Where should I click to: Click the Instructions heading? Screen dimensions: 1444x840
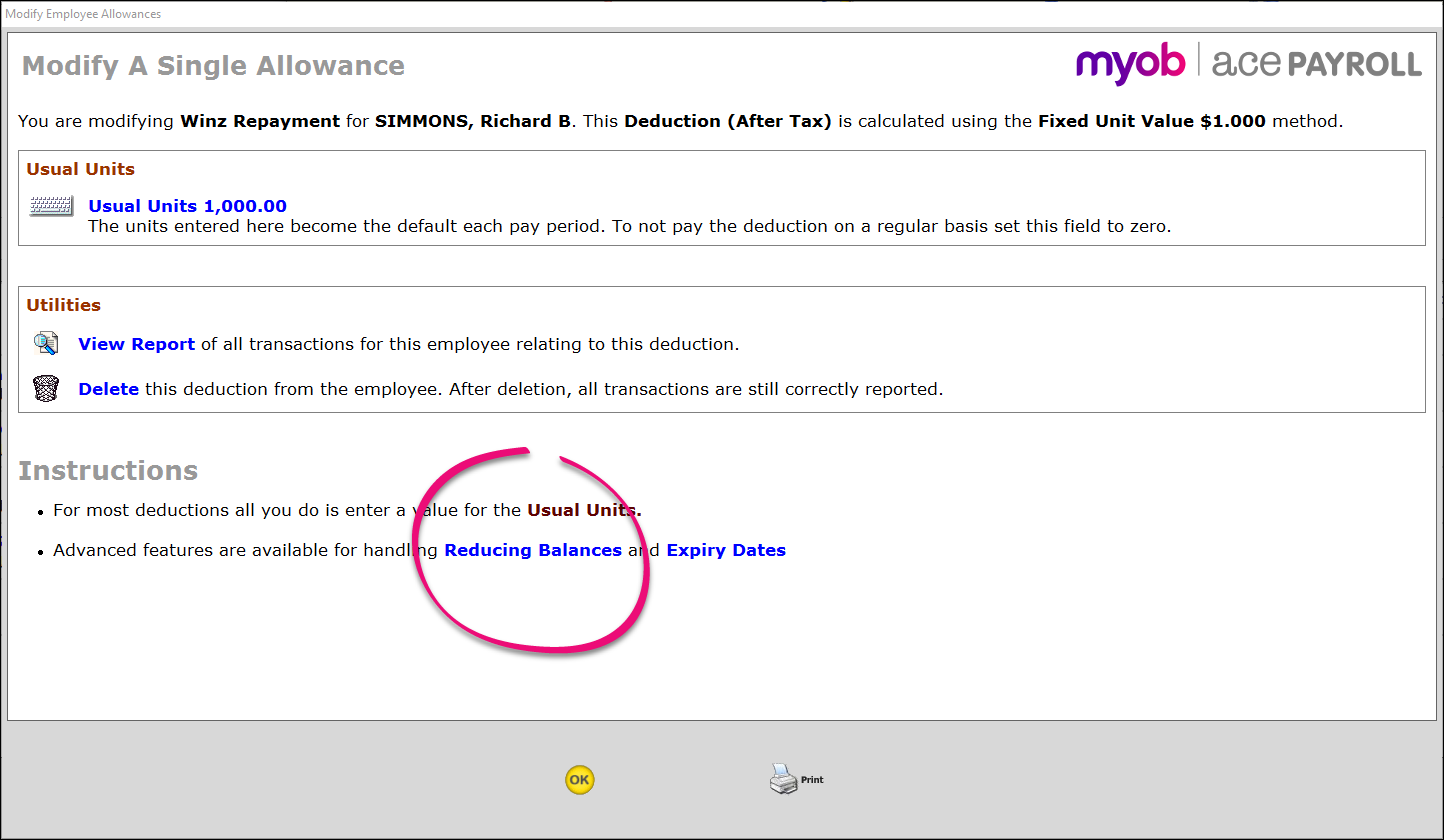click(x=108, y=470)
